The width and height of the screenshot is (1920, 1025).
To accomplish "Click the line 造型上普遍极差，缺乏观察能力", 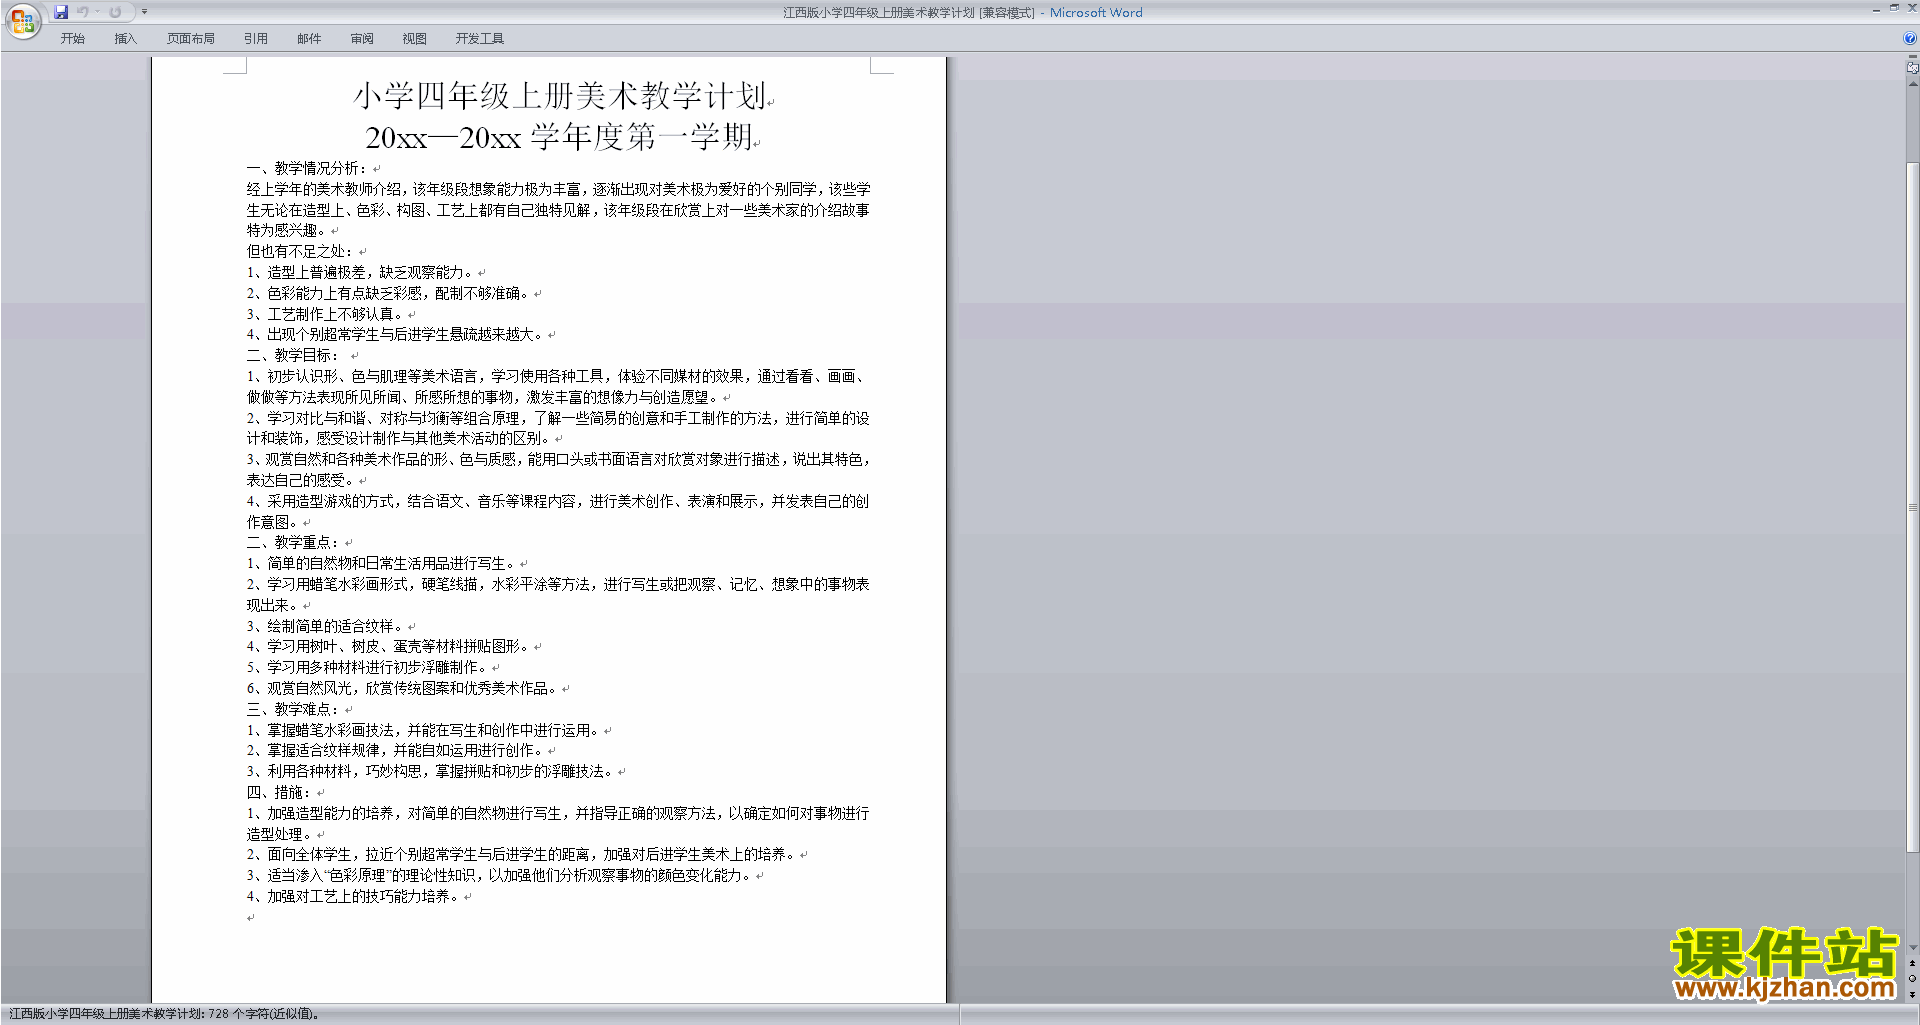I will tap(360, 272).
